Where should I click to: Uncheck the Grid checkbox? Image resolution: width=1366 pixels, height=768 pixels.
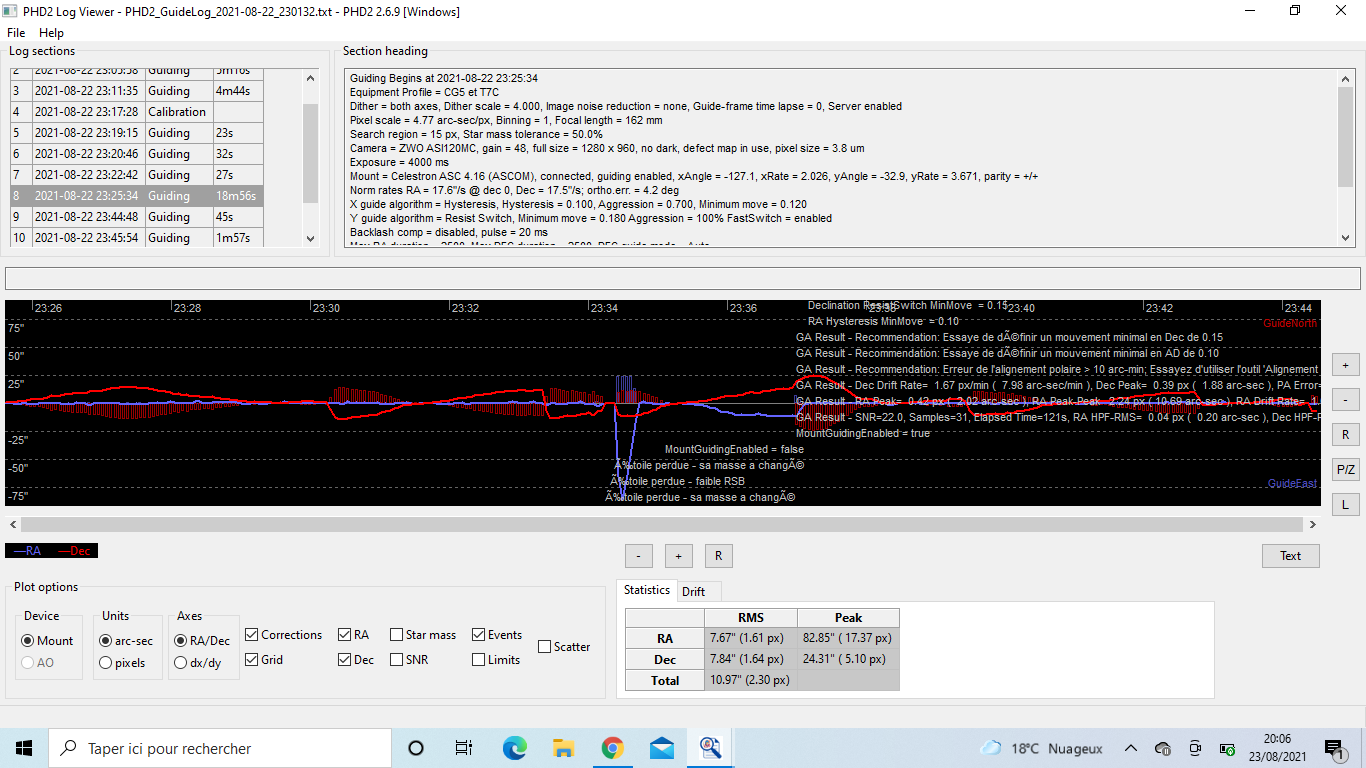tap(264, 660)
